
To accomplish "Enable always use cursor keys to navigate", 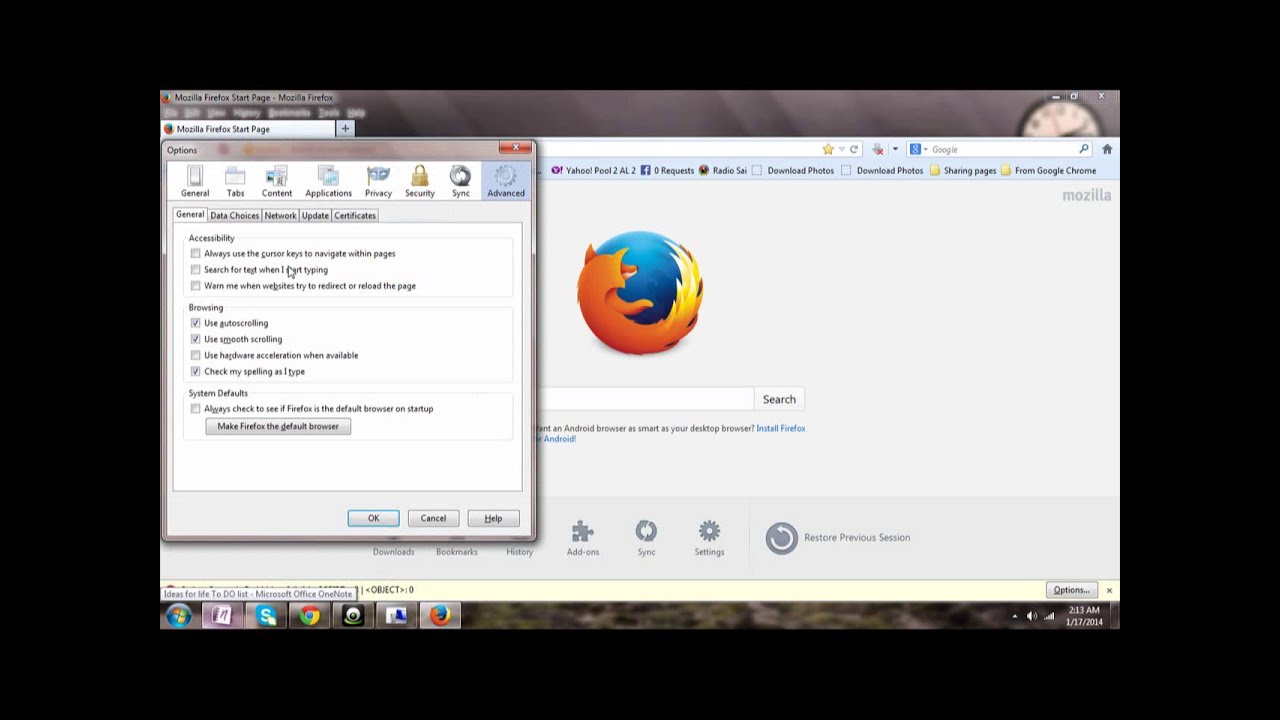I will click(195, 254).
